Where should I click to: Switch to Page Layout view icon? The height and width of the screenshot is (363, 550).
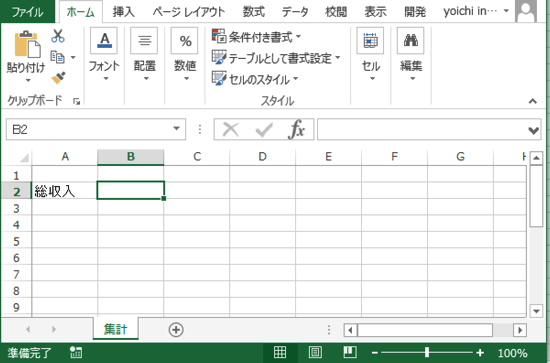[x=315, y=352]
